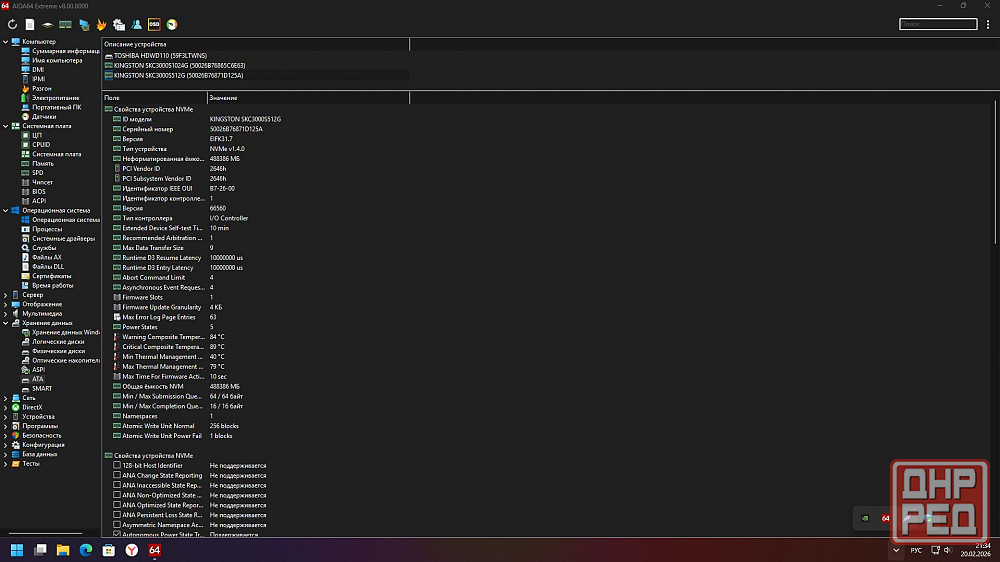1000x562 pixels.
Task: Click the vertical scrollbar of properties list
Action: (x=995, y=180)
